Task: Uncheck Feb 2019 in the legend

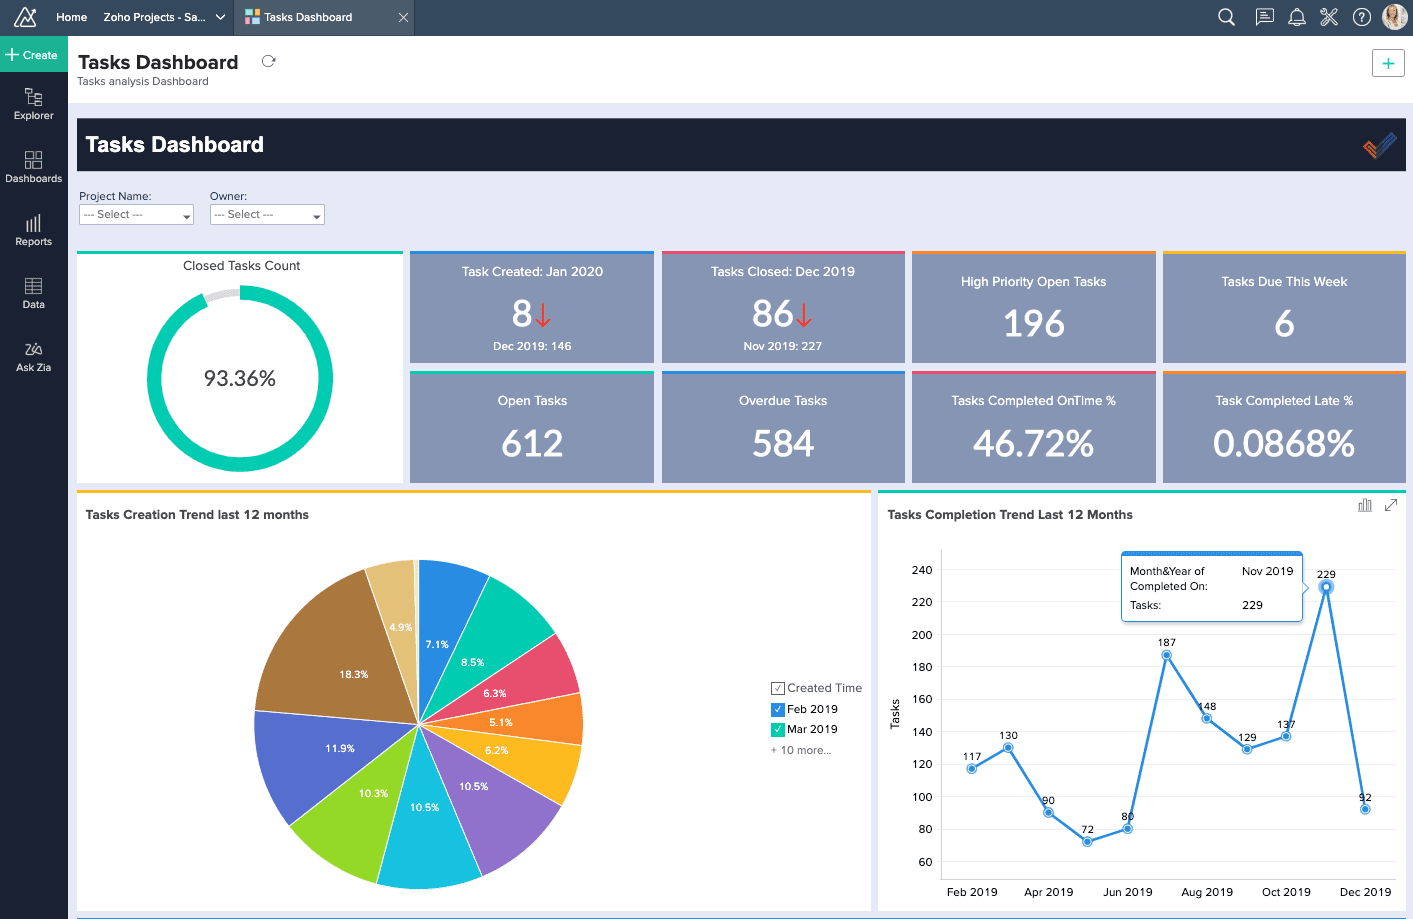Action: coord(777,709)
